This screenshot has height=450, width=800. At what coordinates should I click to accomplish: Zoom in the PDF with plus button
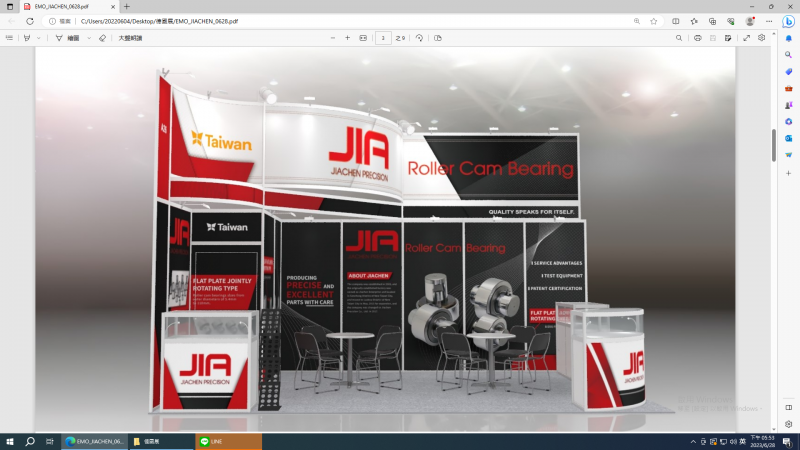coord(347,38)
